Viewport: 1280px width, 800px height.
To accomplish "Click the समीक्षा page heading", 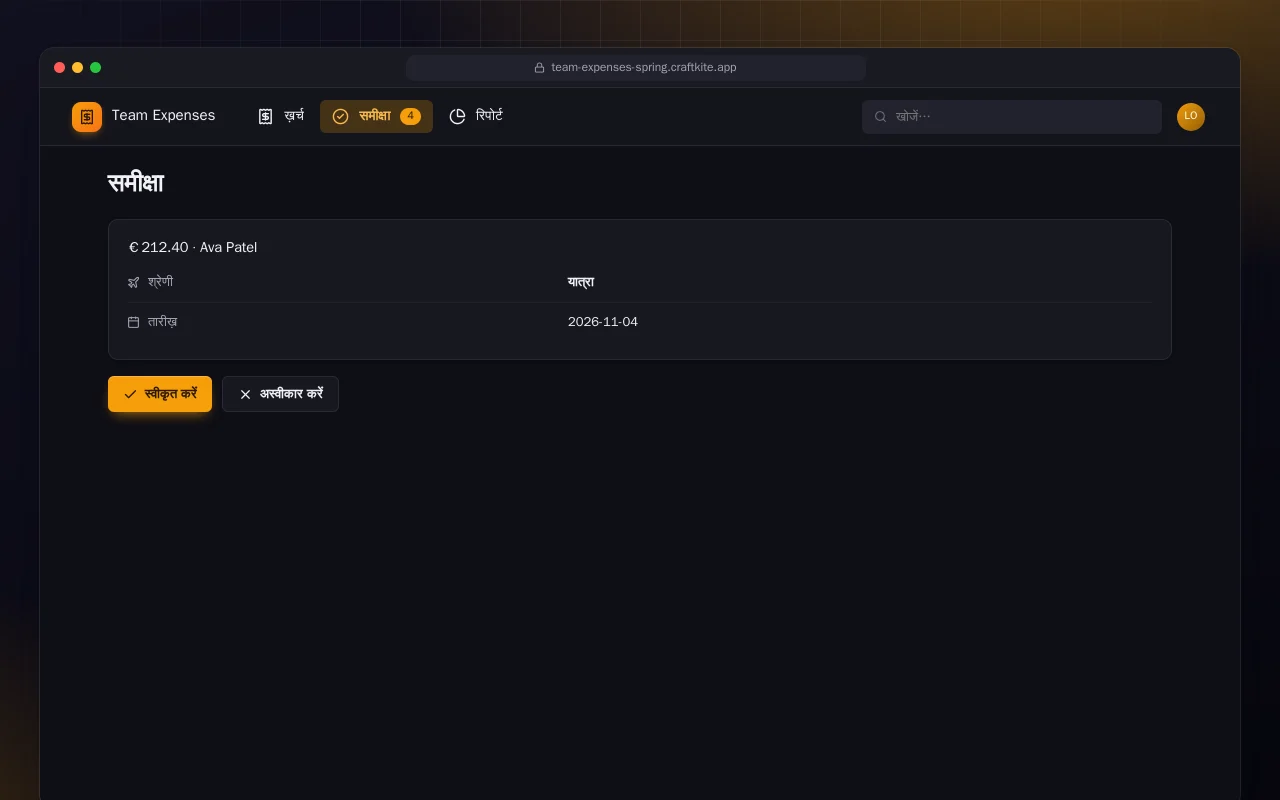I will tap(135, 183).
